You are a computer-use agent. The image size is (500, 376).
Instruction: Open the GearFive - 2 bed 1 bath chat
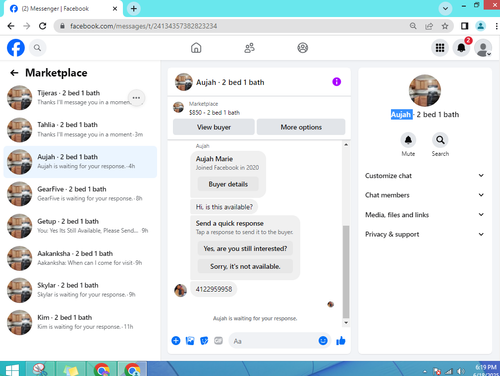click(x=80, y=194)
